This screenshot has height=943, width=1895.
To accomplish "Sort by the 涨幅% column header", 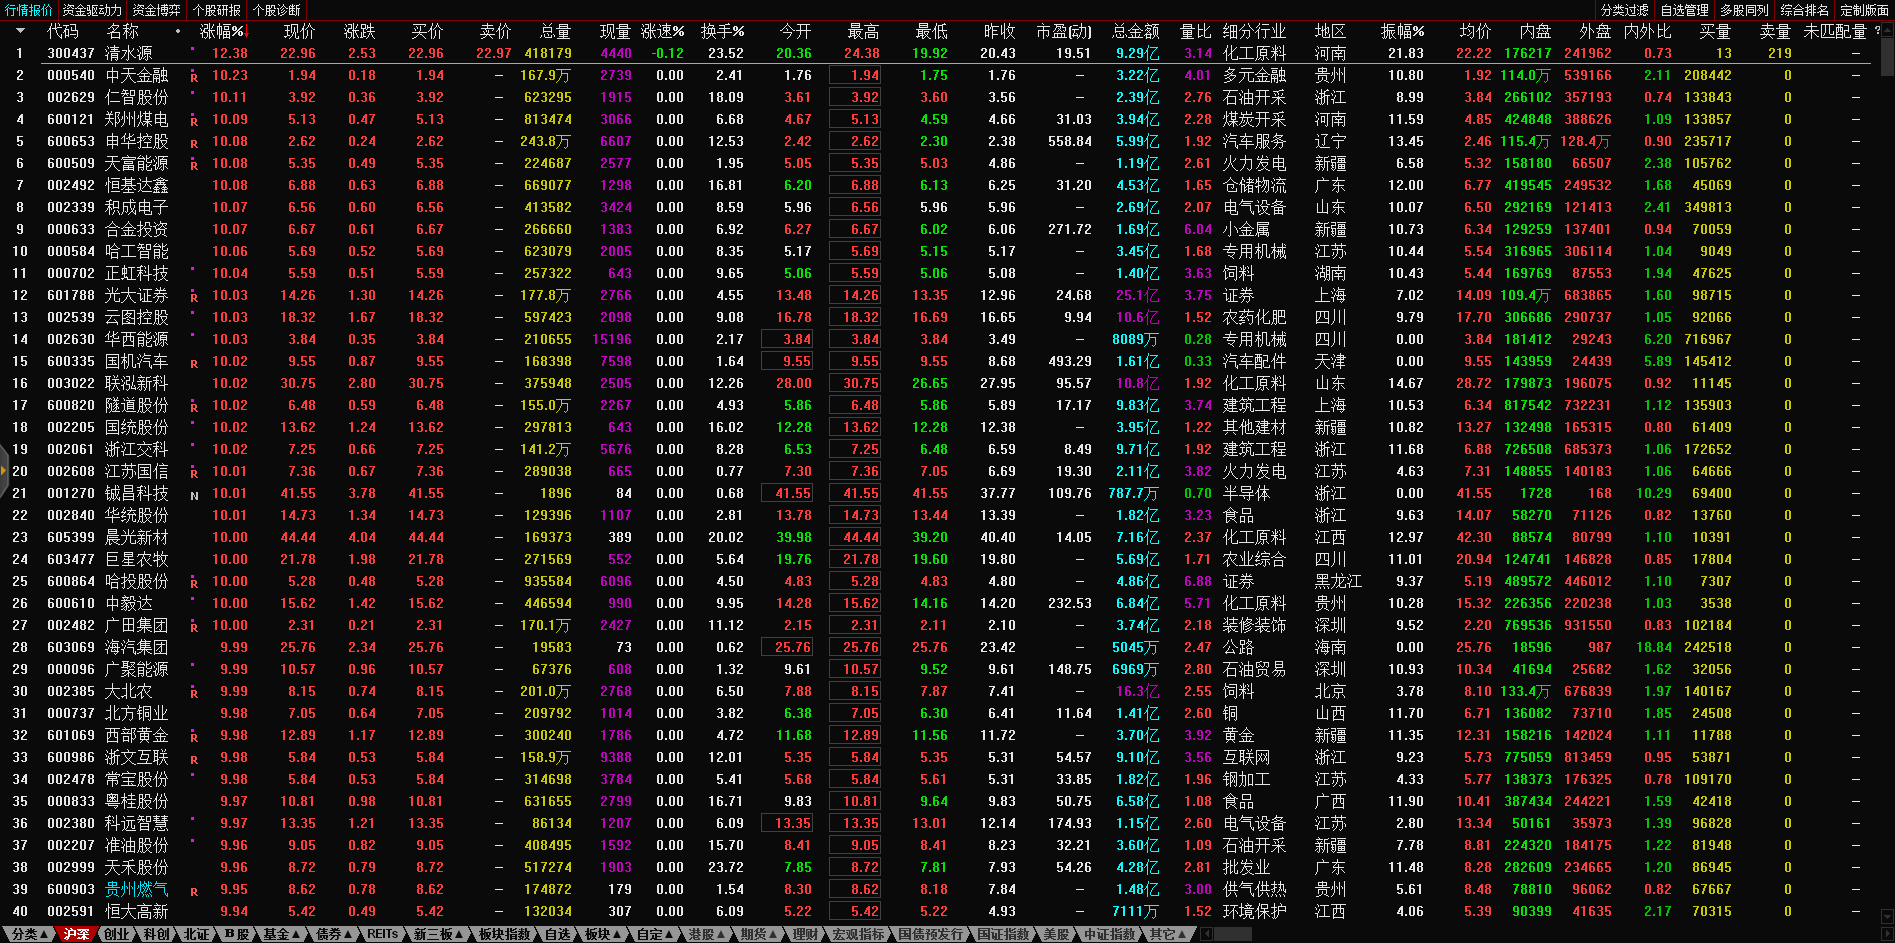I will tap(222, 31).
